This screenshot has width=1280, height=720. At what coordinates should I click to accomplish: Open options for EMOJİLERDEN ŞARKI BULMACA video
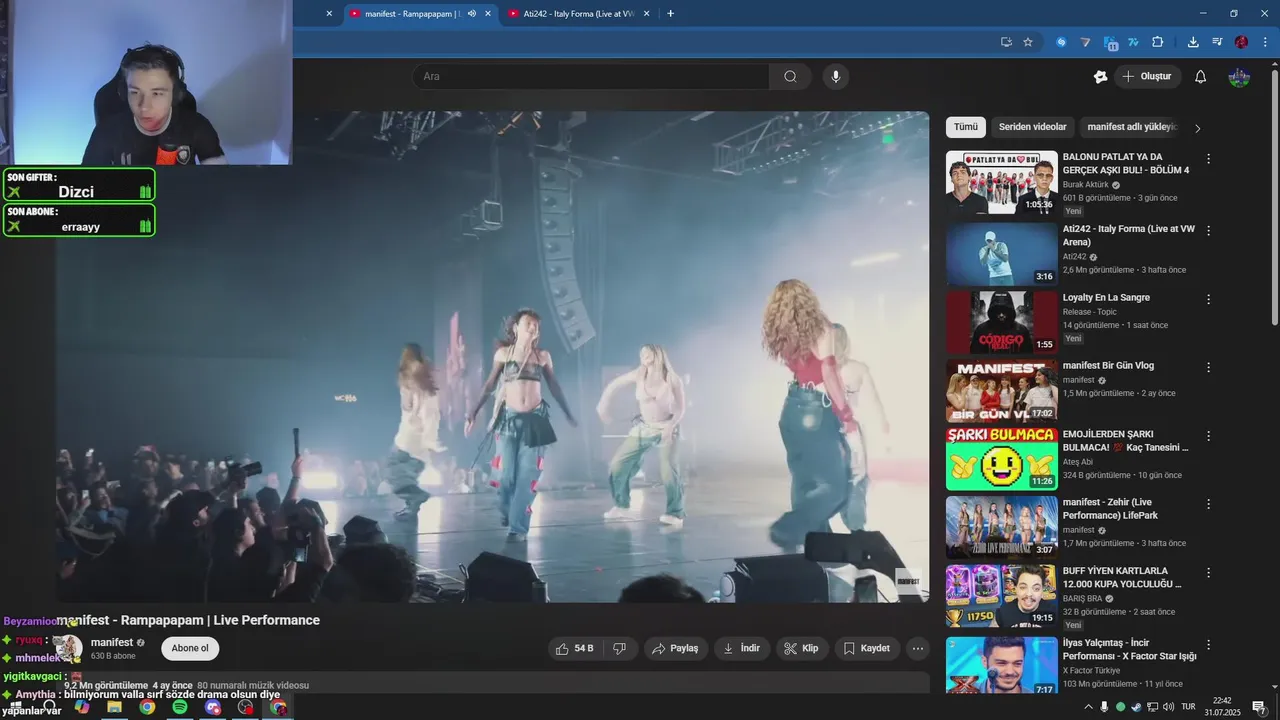click(1208, 436)
